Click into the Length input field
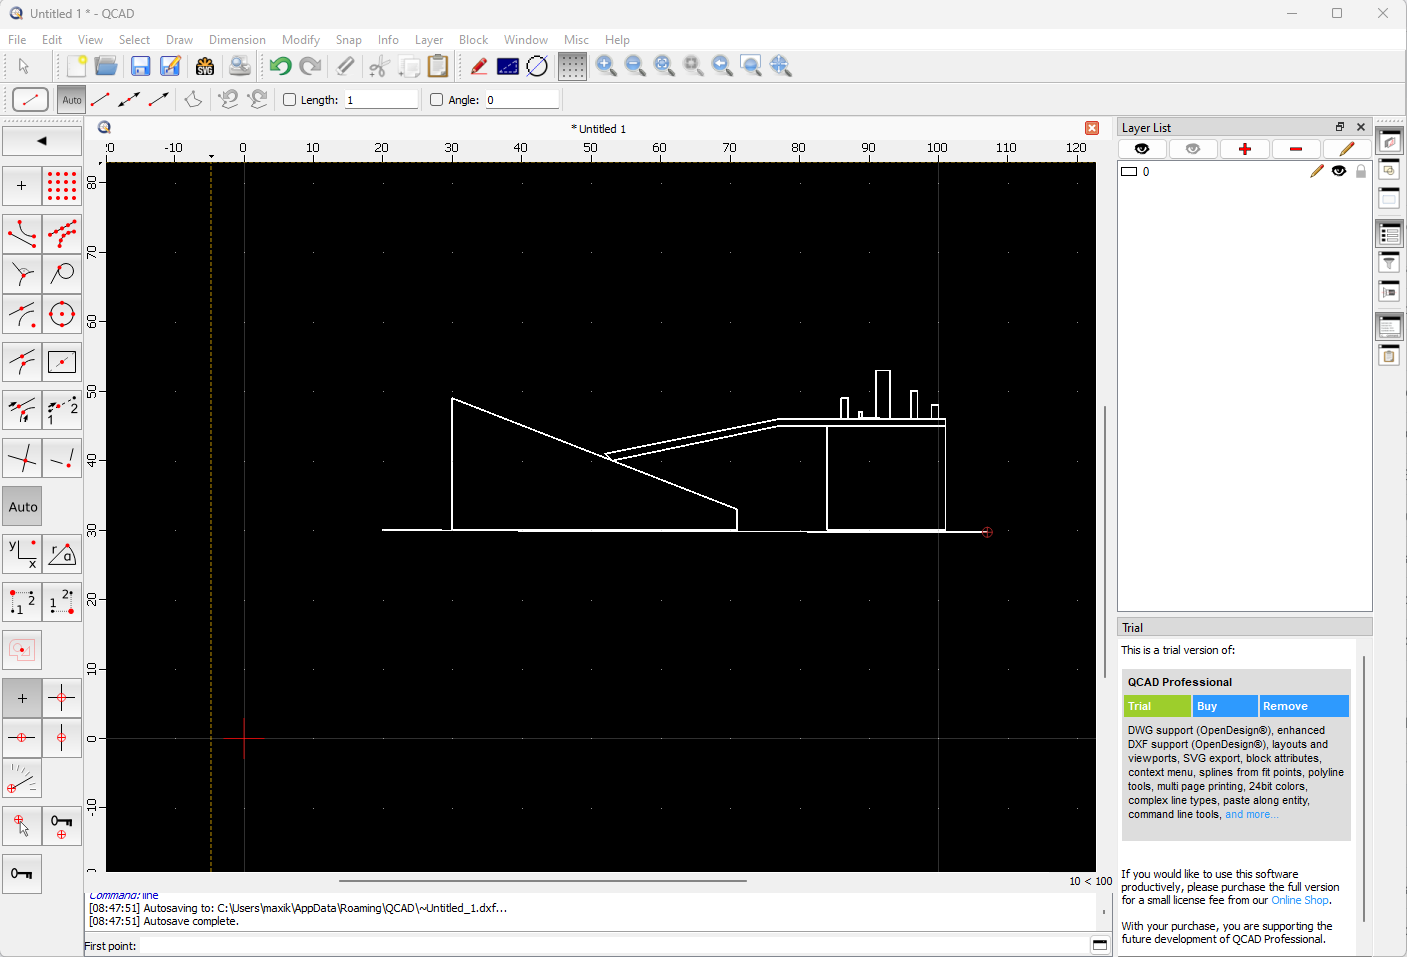The height and width of the screenshot is (957, 1407). click(x=381, y=99)
